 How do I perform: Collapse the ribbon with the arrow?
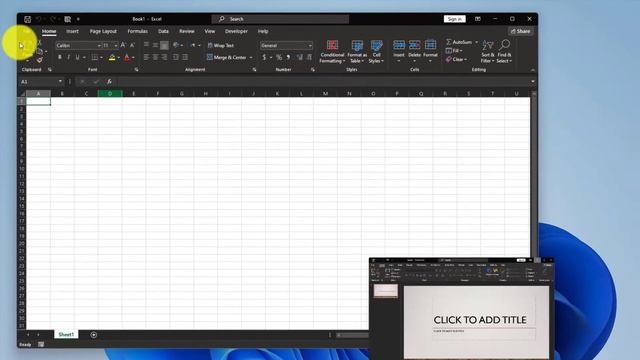pos(532,70)
